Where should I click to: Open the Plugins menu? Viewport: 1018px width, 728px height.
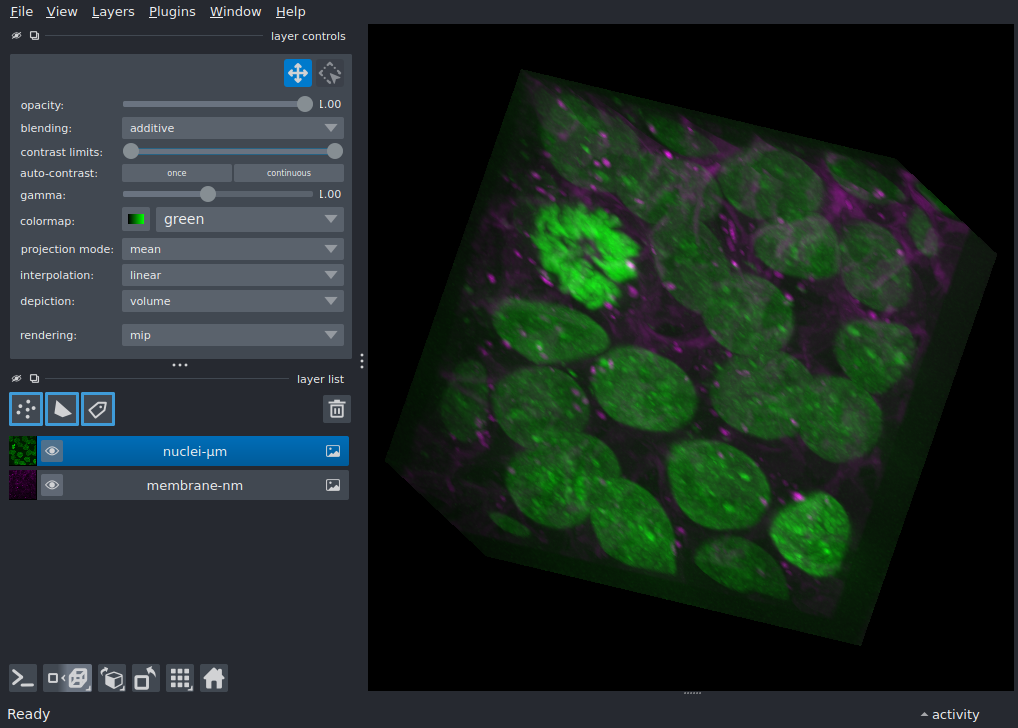click(x=171, y=12)
